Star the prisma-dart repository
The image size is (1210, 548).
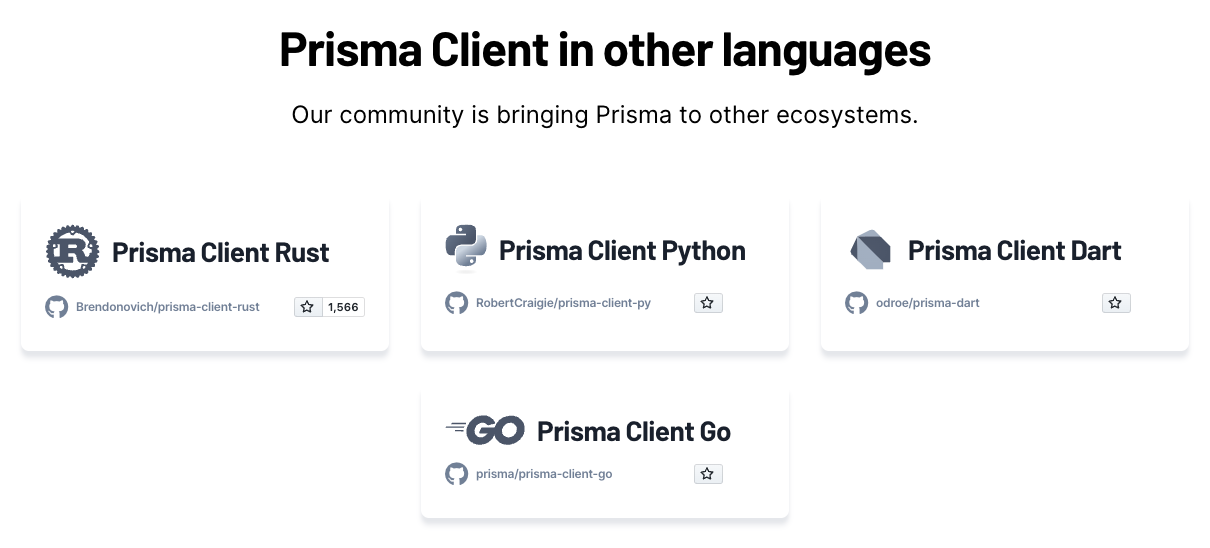tap(1116, 303)
